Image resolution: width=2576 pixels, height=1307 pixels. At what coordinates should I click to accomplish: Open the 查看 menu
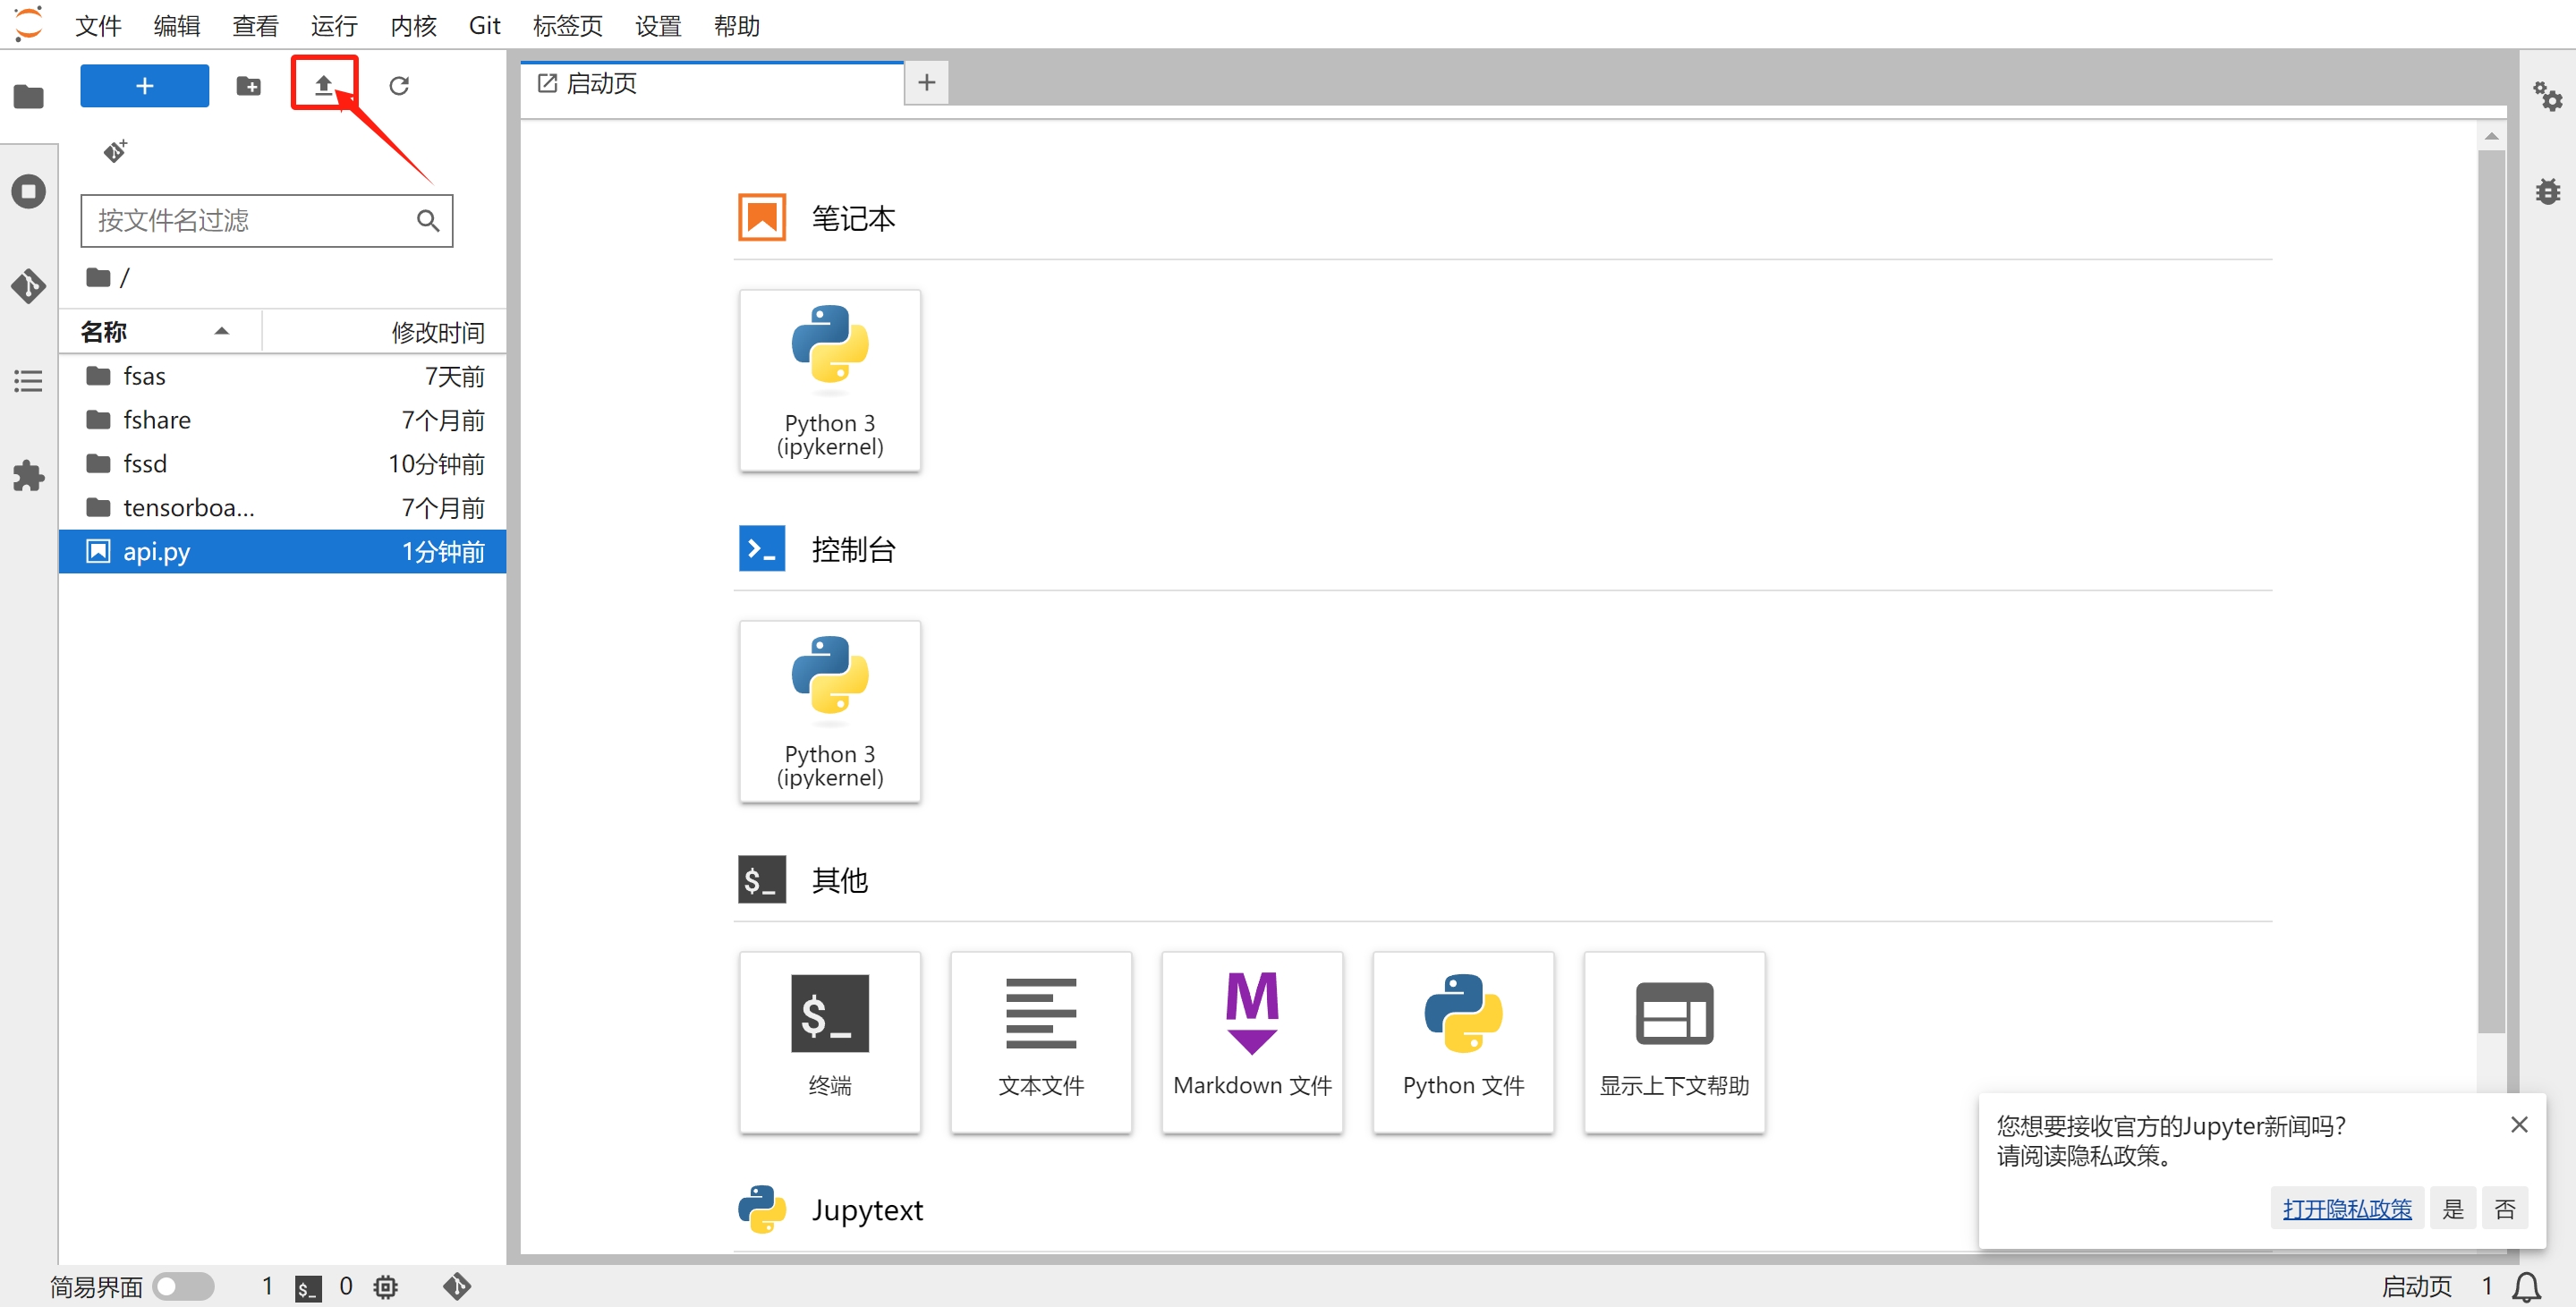(255, 25)
